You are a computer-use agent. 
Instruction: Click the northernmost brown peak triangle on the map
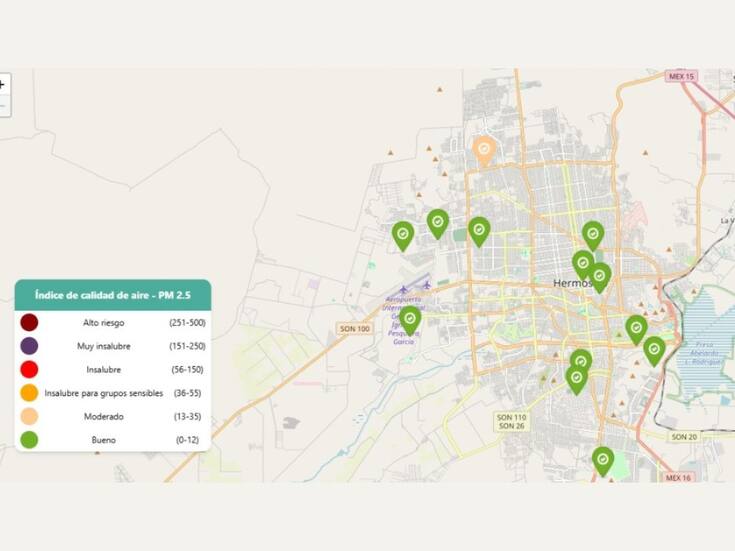[x=440, y=89]
